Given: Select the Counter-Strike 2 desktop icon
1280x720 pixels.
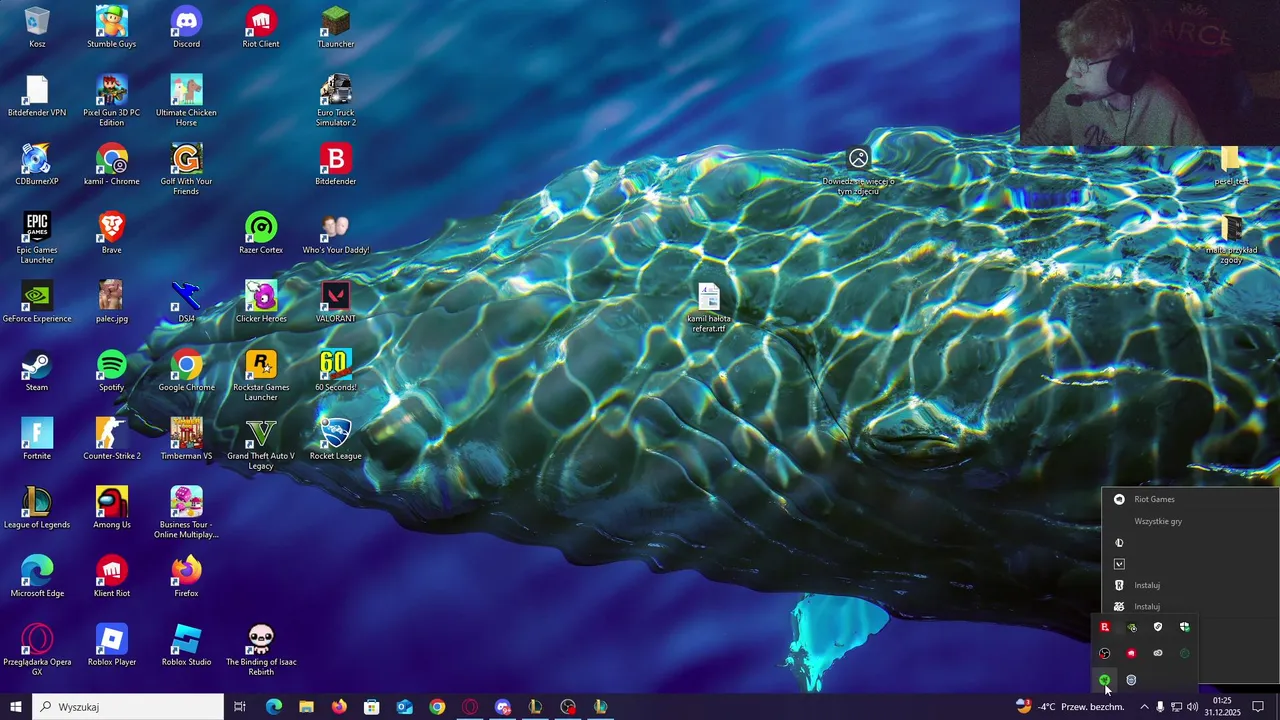Looking at the screenshot, I should click(111, 439).
